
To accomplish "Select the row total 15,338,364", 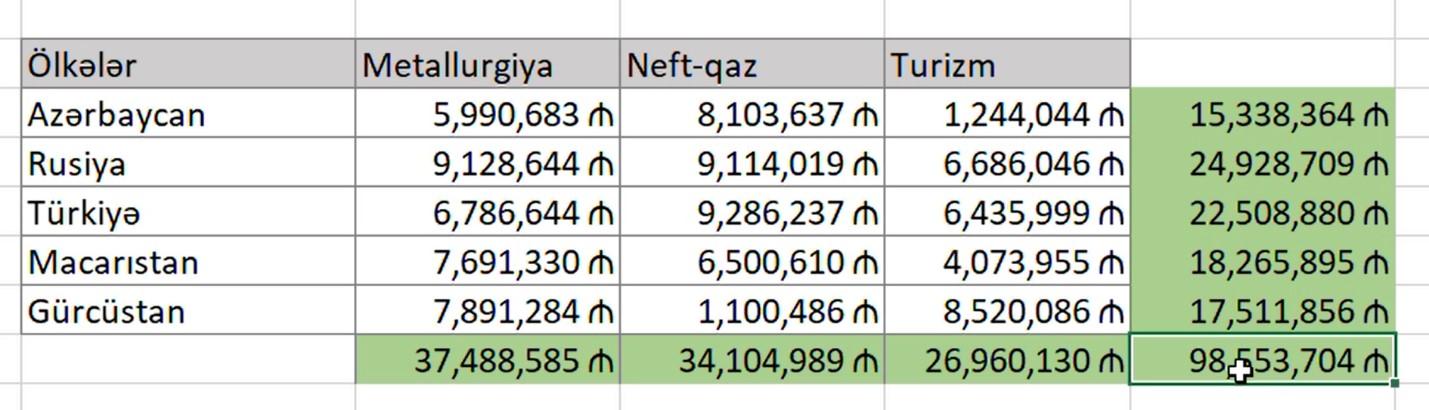I will (1263, 114).
